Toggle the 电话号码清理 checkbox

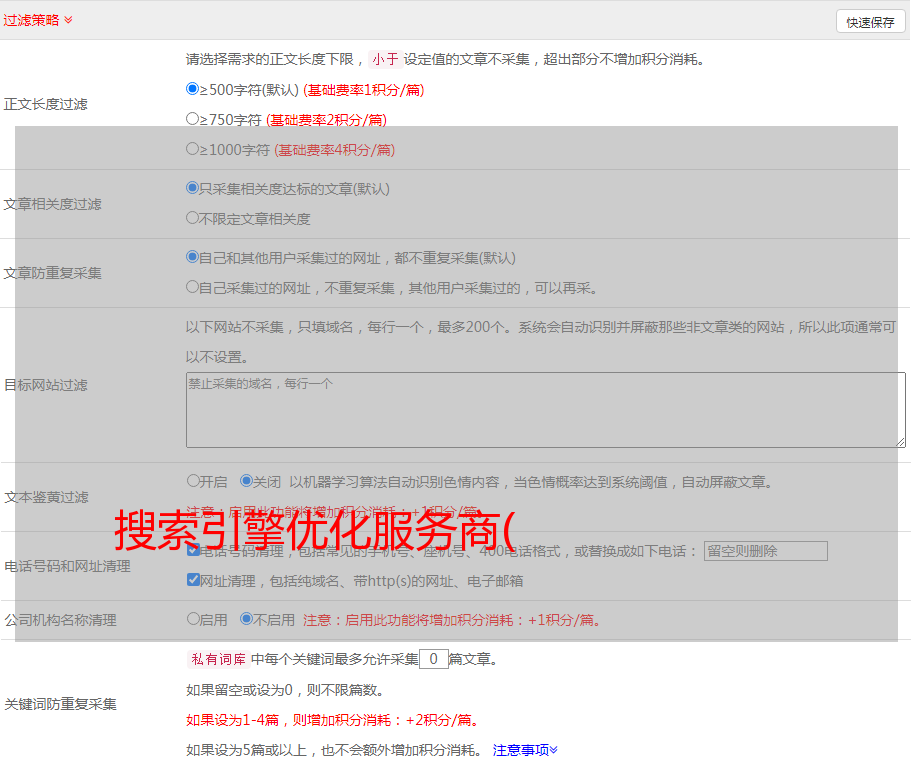(x=193, y=550)
